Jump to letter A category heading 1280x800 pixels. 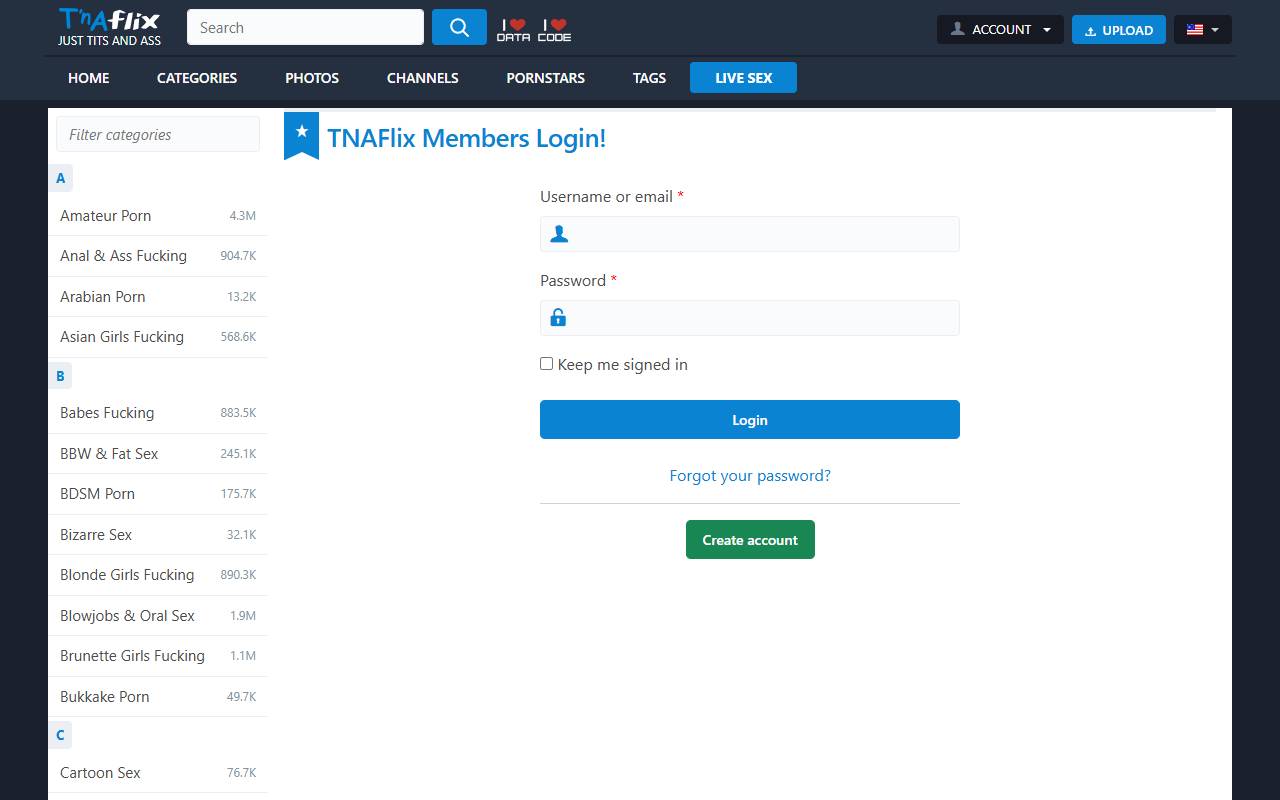60,178
